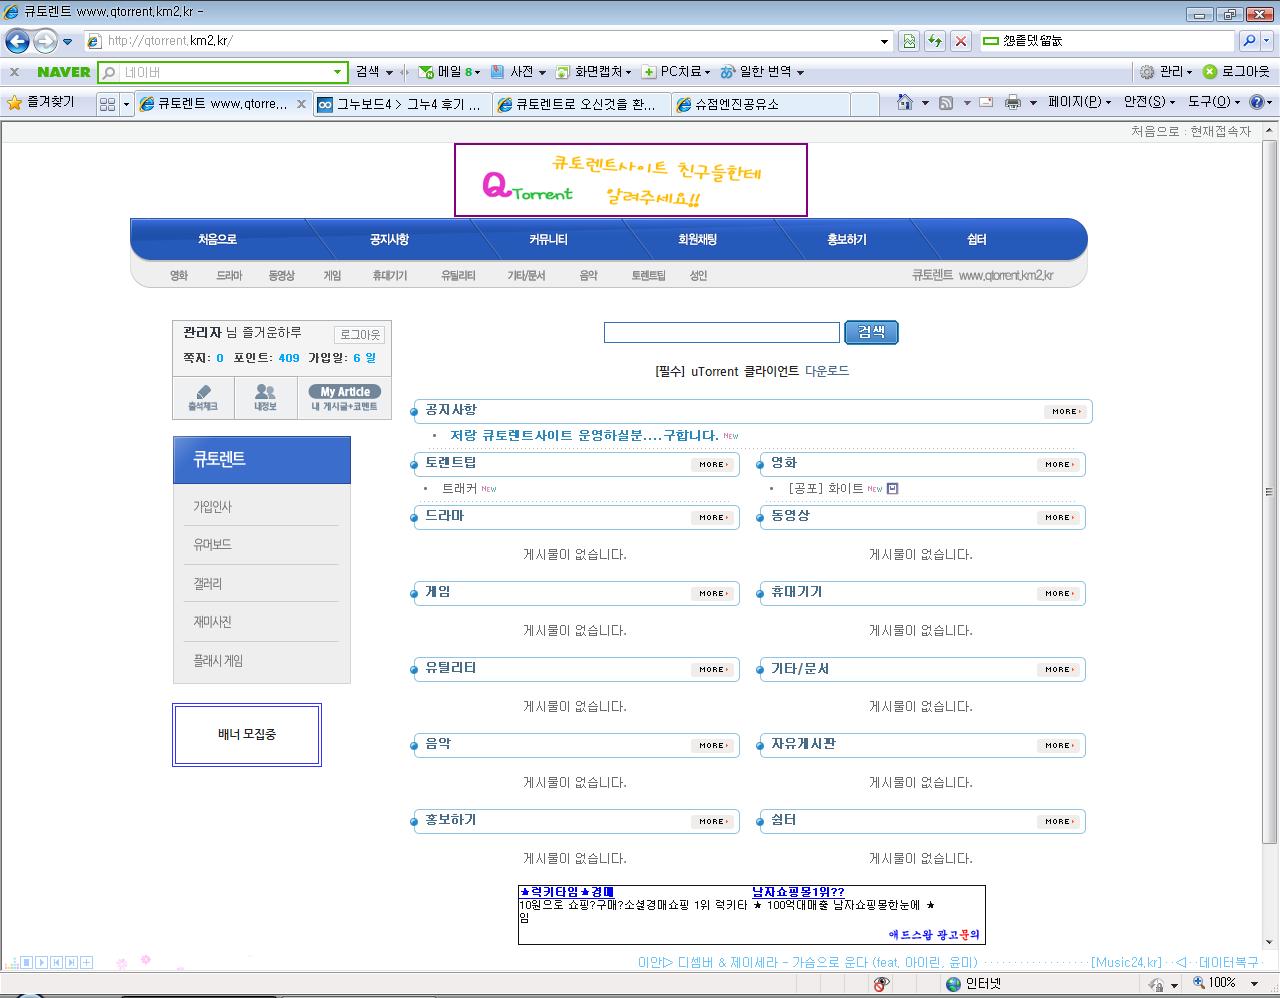Image resolution: width=1280 pixels, height=998 pixels.
Task: Click the Refresh page icon in address bar
Action: [934, 41]
